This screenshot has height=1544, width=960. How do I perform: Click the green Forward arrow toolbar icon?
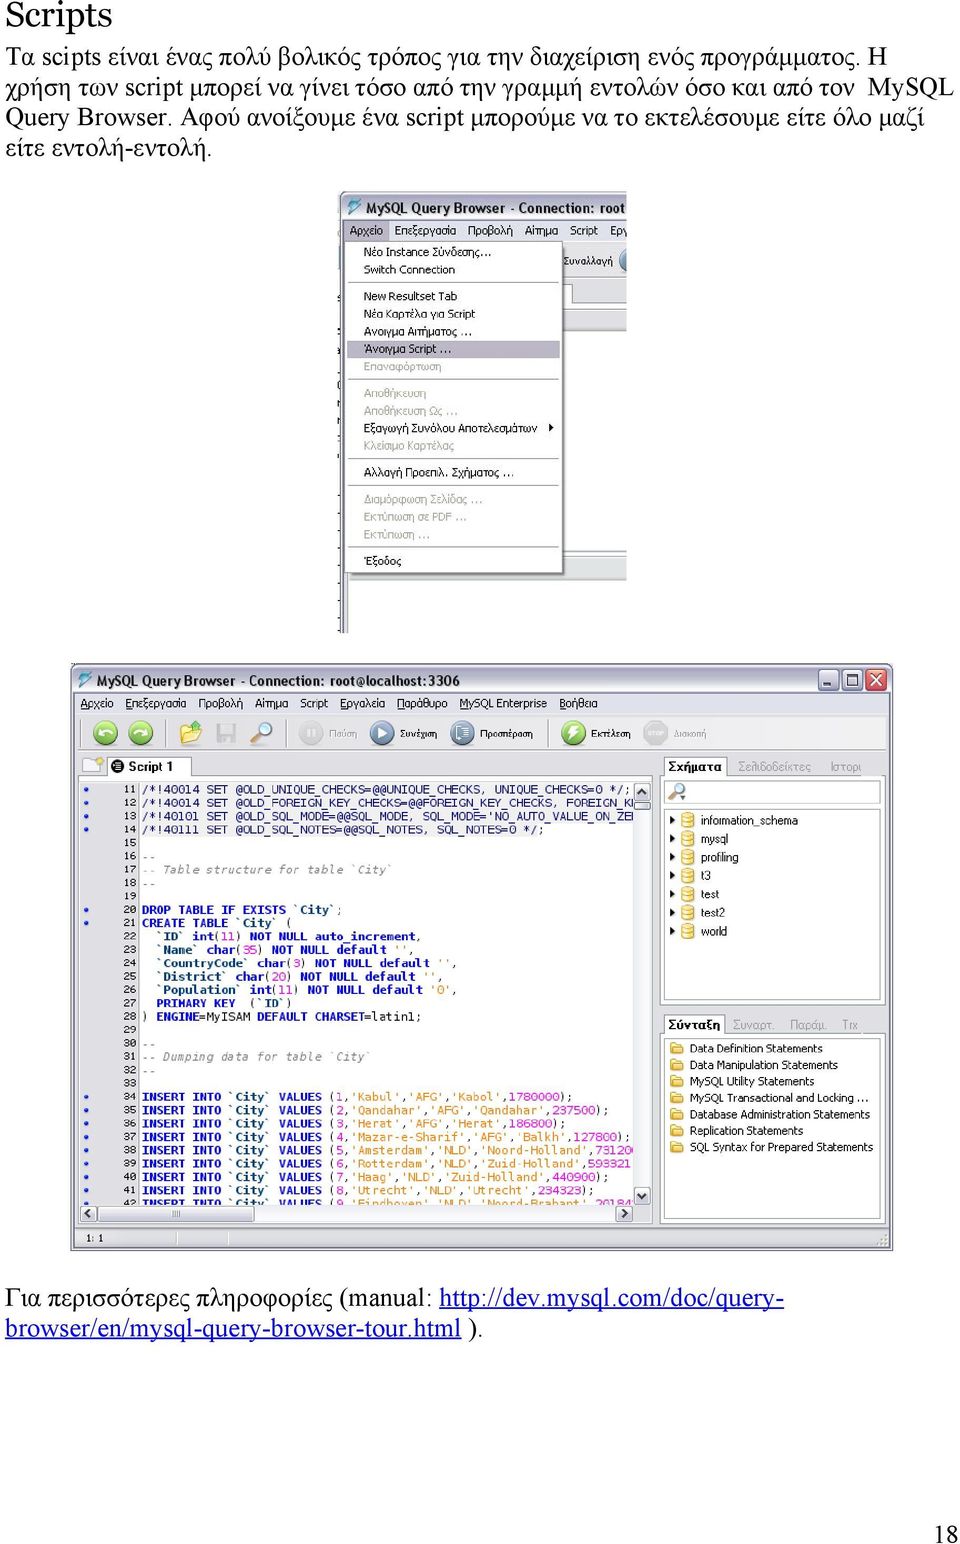141,733
